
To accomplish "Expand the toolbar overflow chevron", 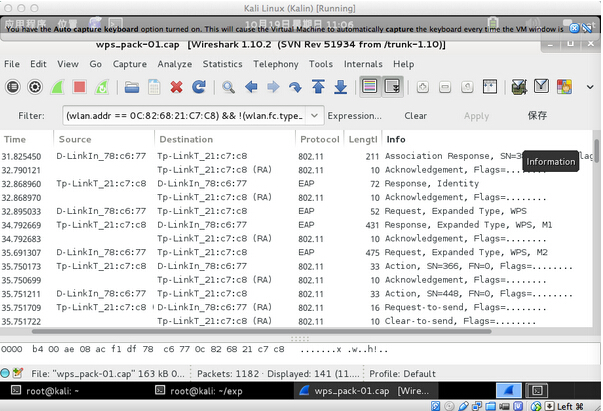I will tap(590, 87).
